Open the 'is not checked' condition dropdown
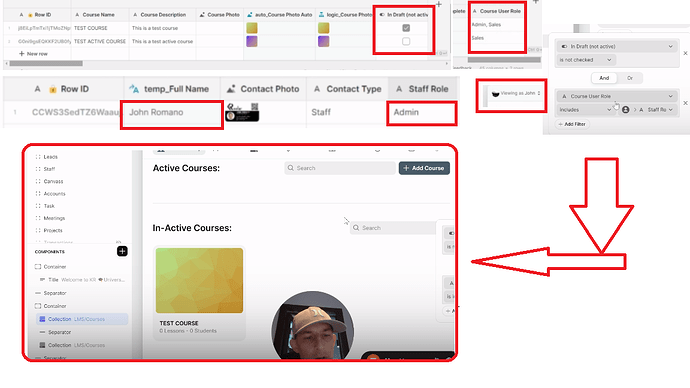 (585, 60)
